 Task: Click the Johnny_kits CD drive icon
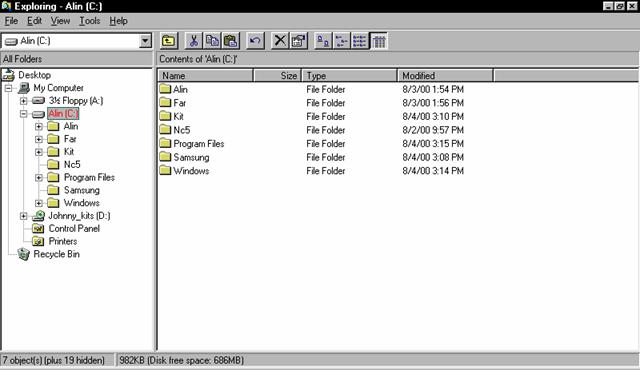(38, 216)
